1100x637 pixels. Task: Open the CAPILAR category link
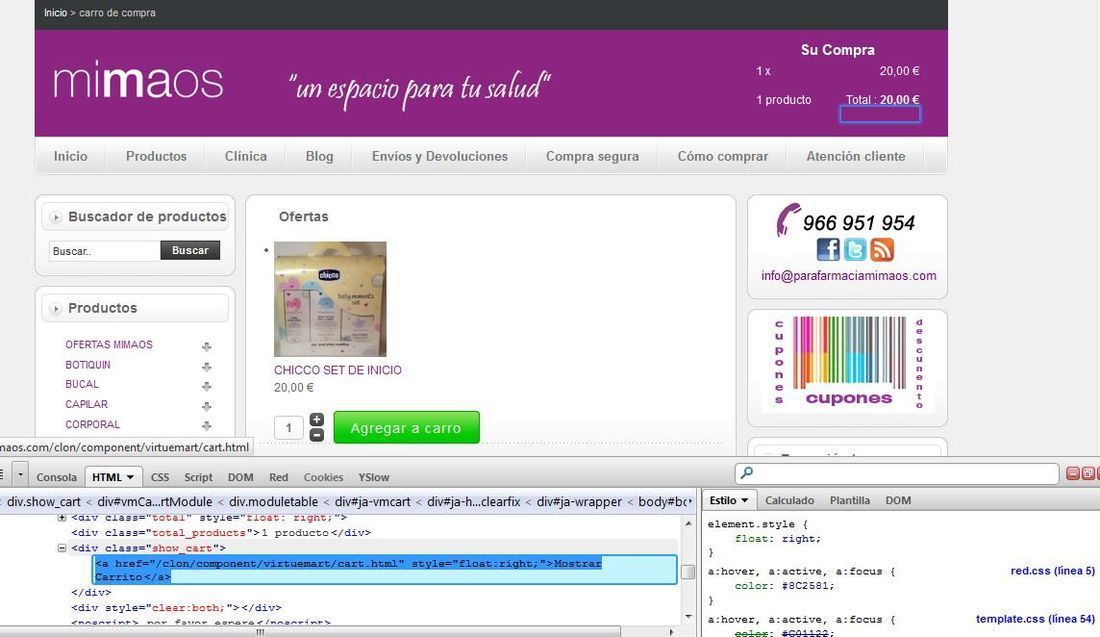(x=86, y=404)
